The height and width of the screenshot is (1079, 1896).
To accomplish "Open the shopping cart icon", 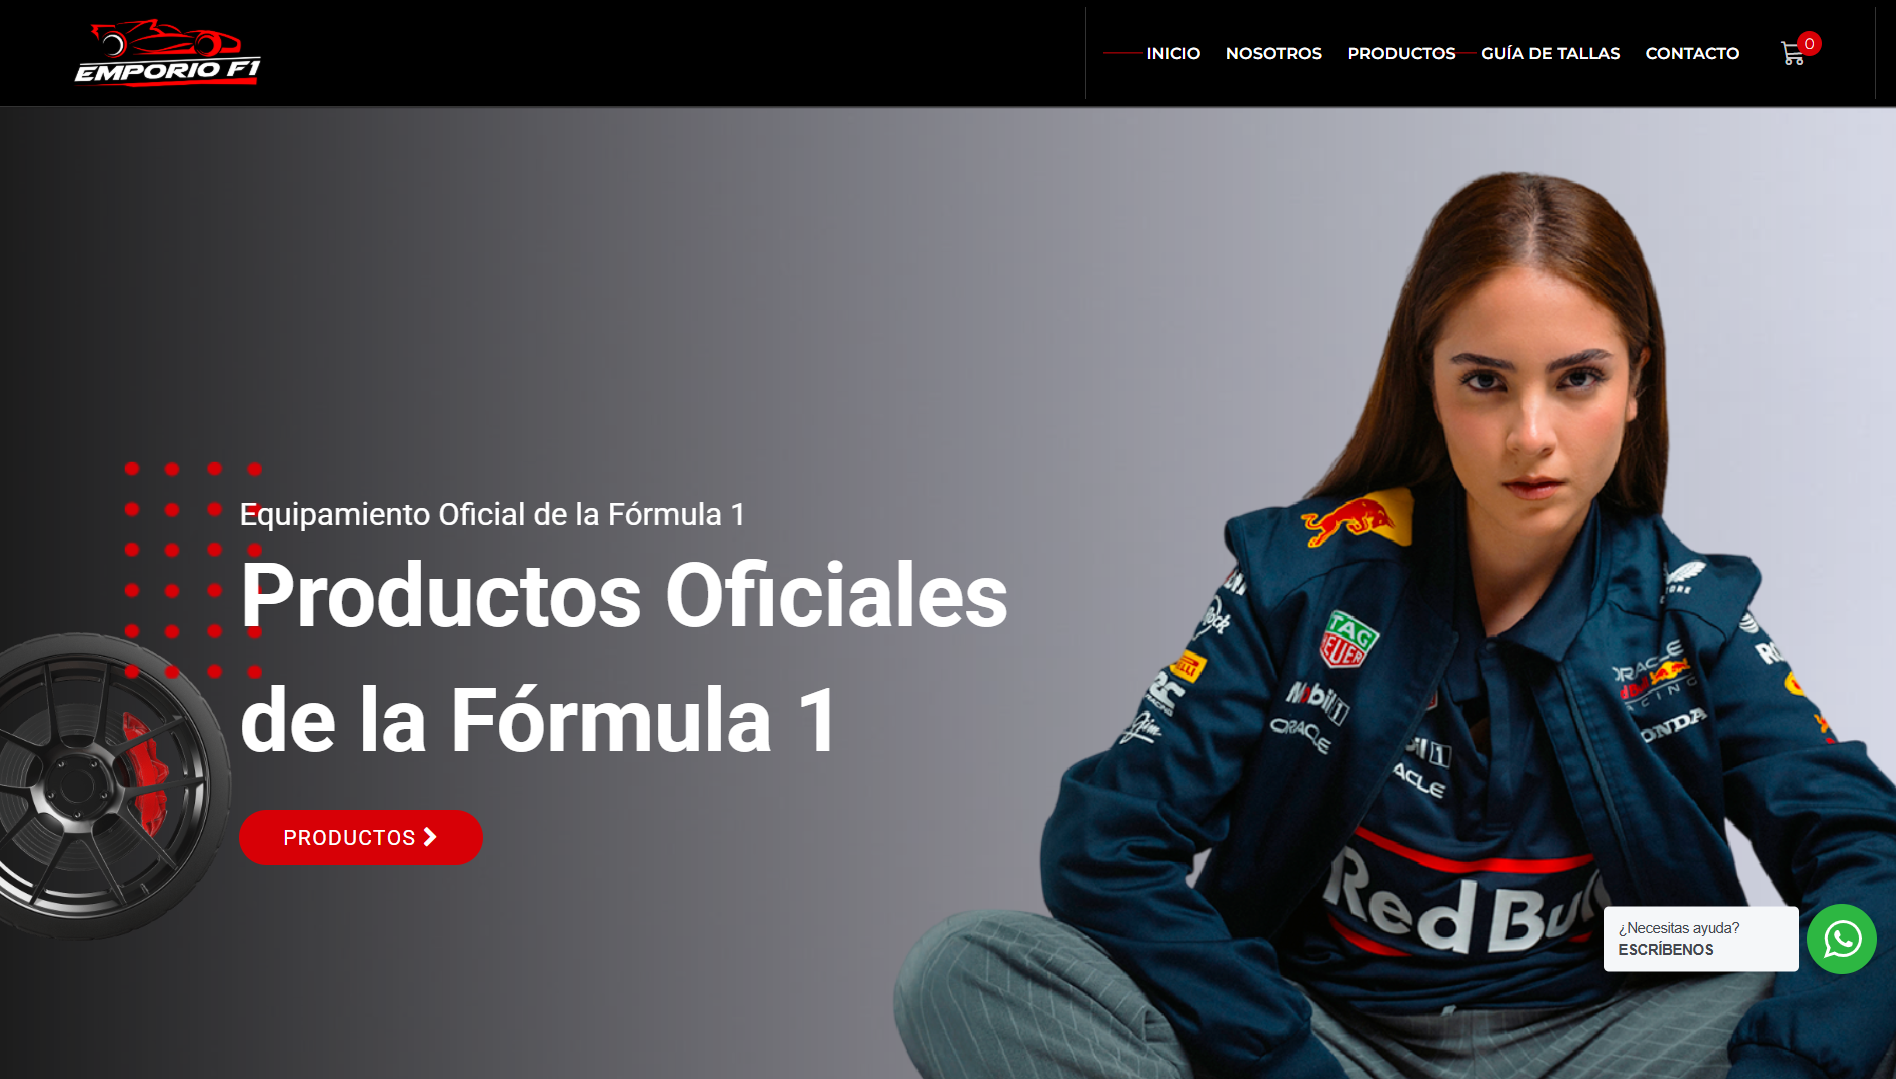I will coord(1791,54).
